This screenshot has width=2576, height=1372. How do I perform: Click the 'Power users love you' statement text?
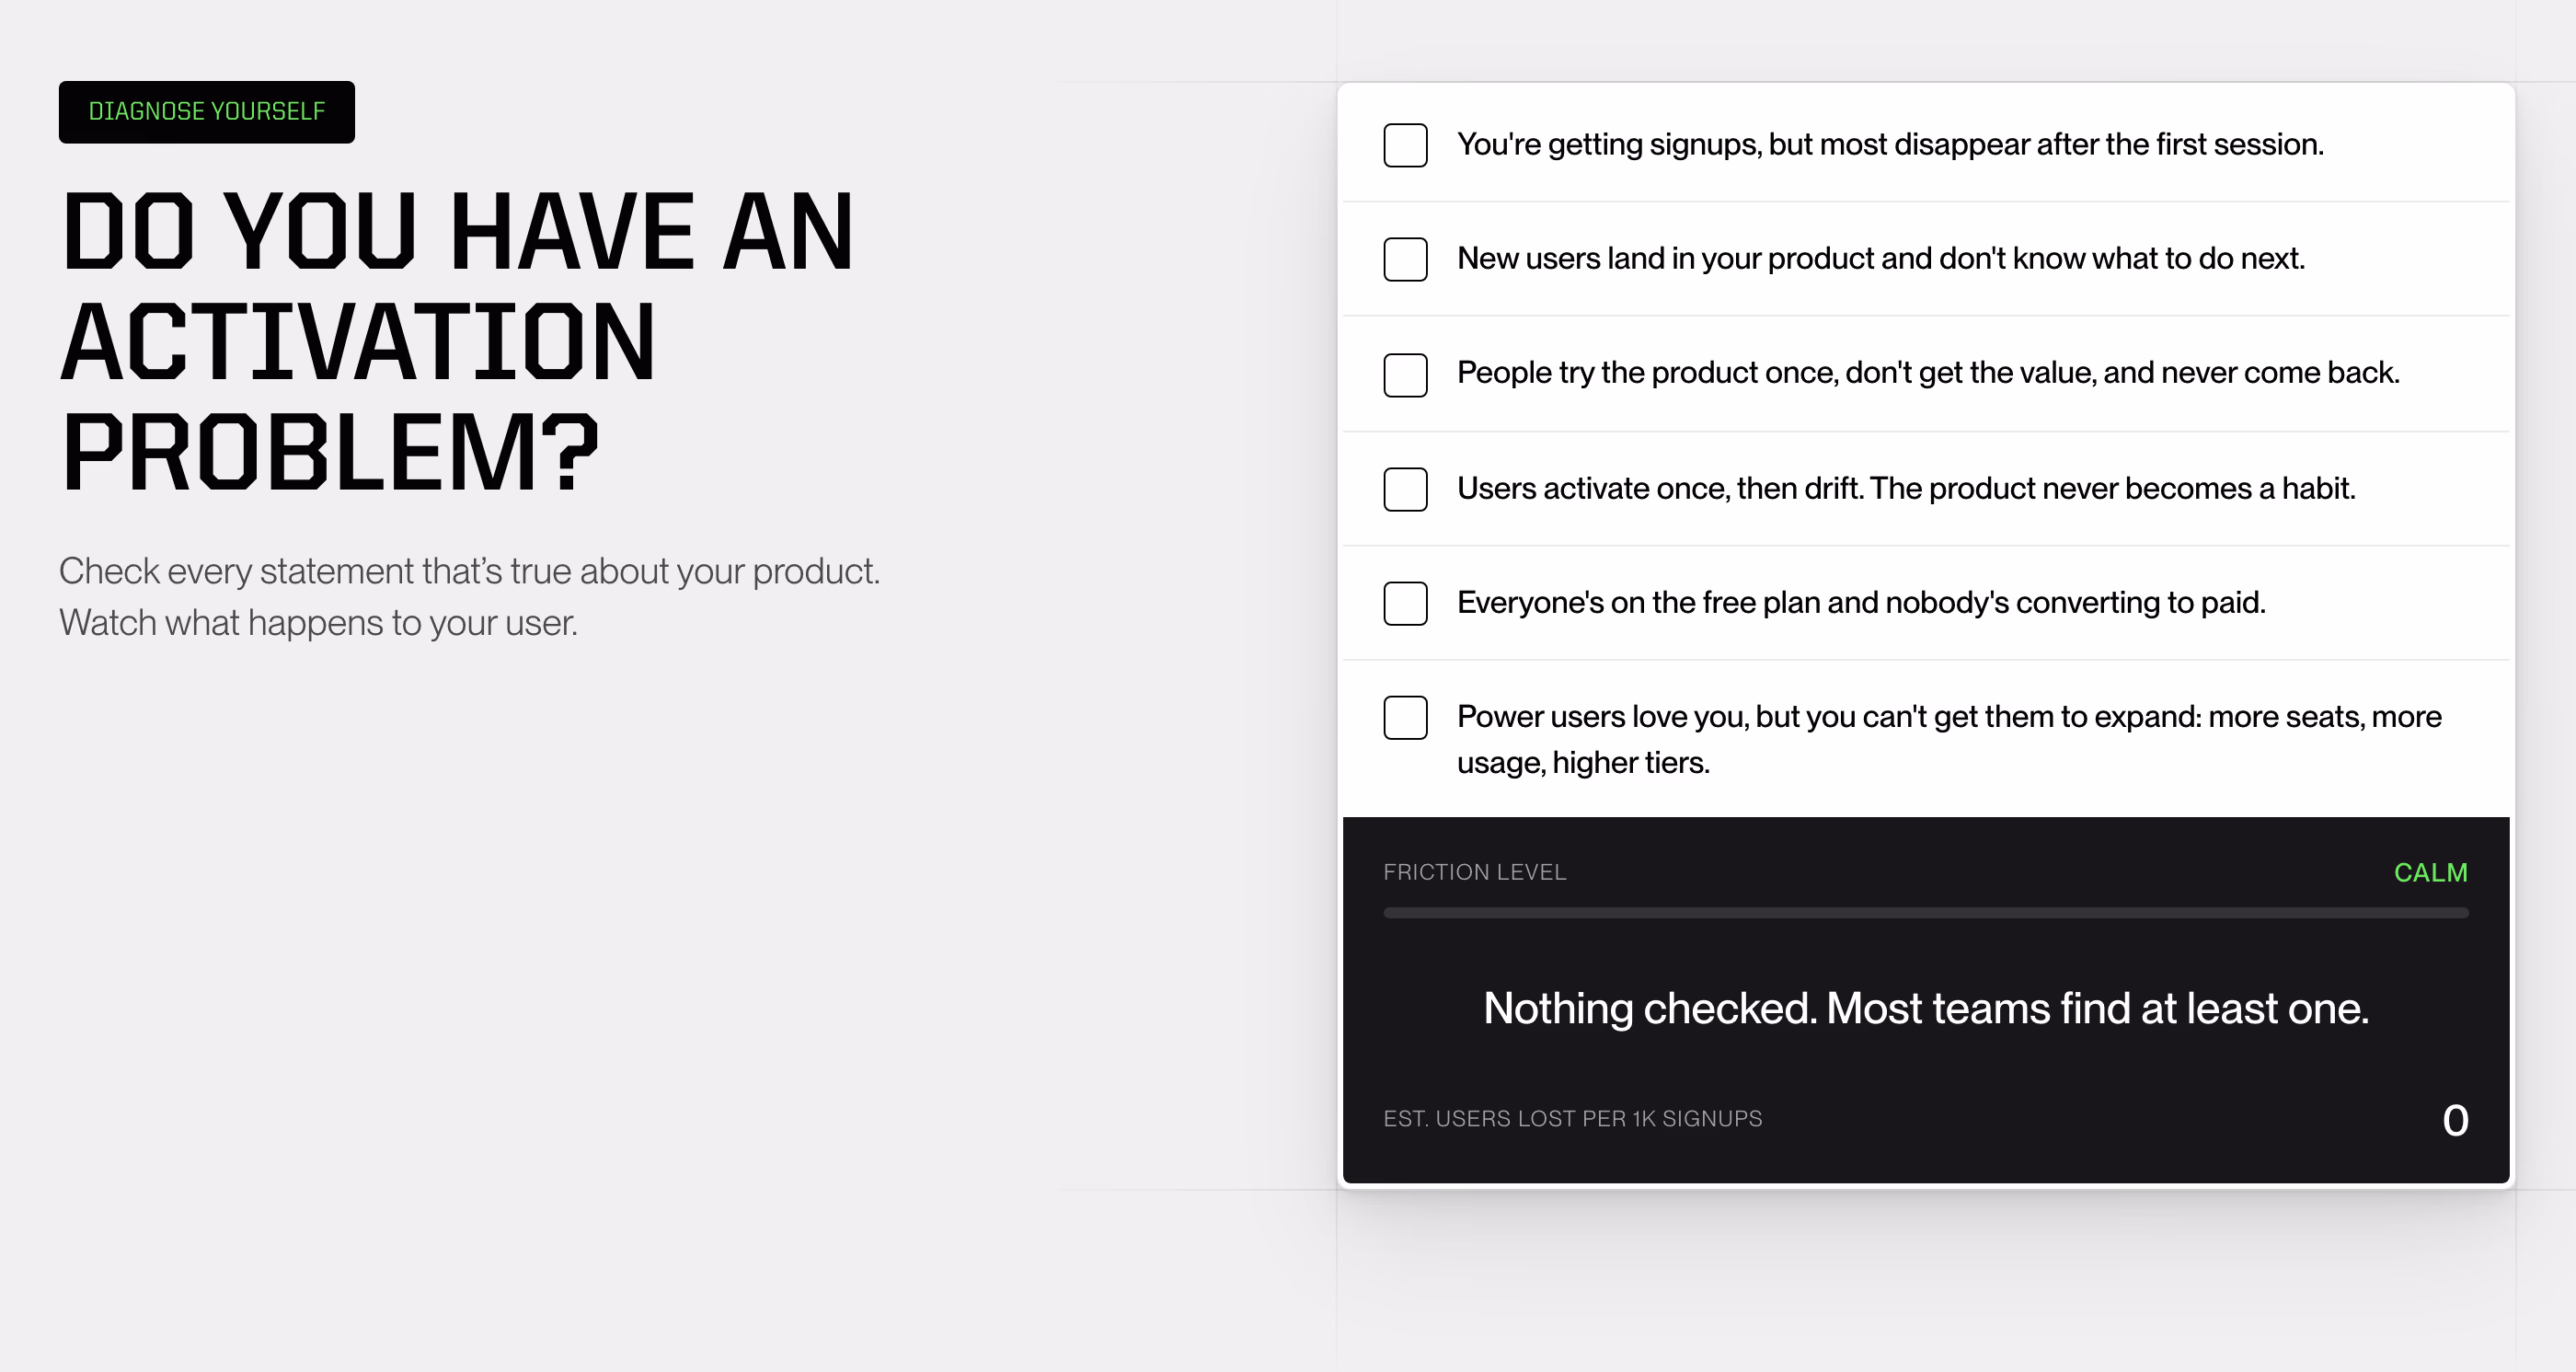[x=1949, y=739]
